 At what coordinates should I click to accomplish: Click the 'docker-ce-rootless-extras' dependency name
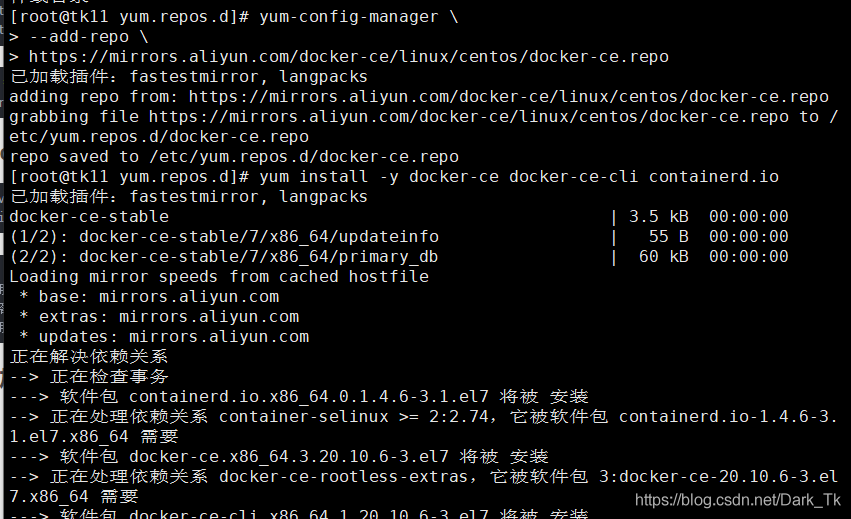click(x=343, y=477)
